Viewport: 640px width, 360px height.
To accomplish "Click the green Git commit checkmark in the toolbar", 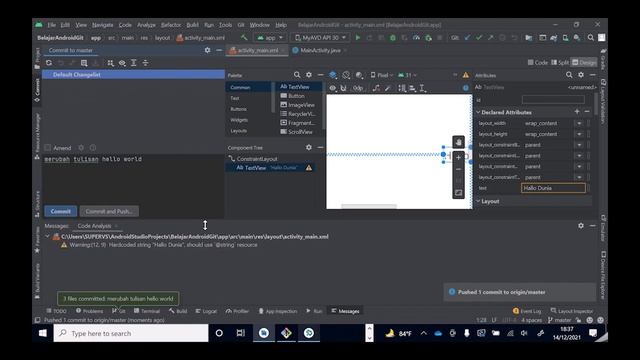I will 479,38.
